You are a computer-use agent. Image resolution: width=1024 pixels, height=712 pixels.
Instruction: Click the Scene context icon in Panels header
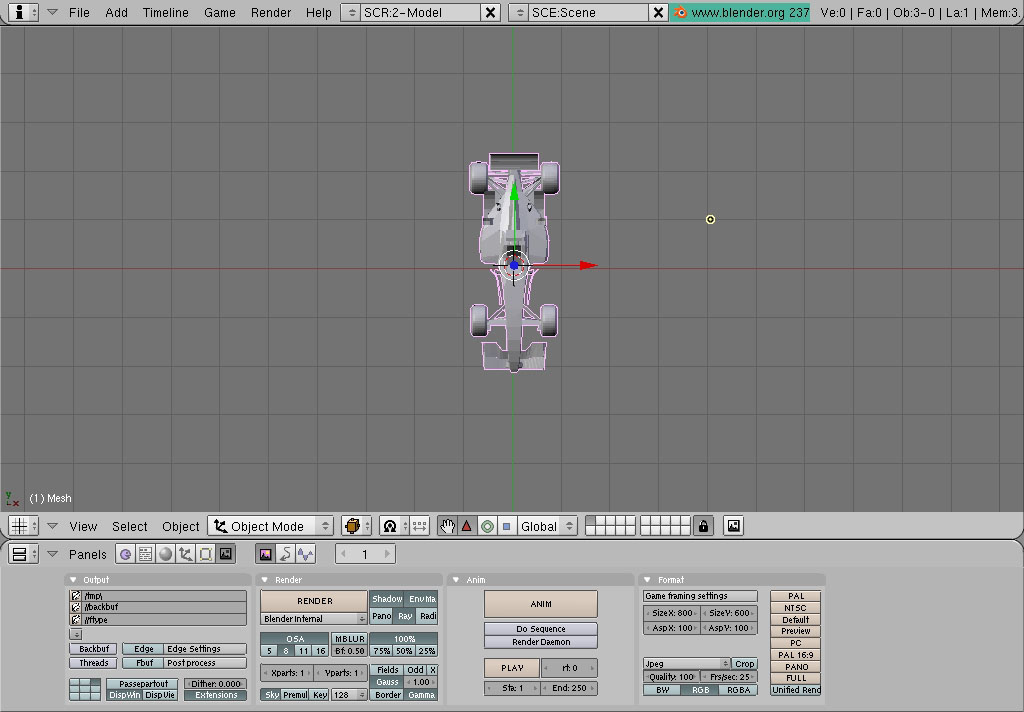point(226,554)
